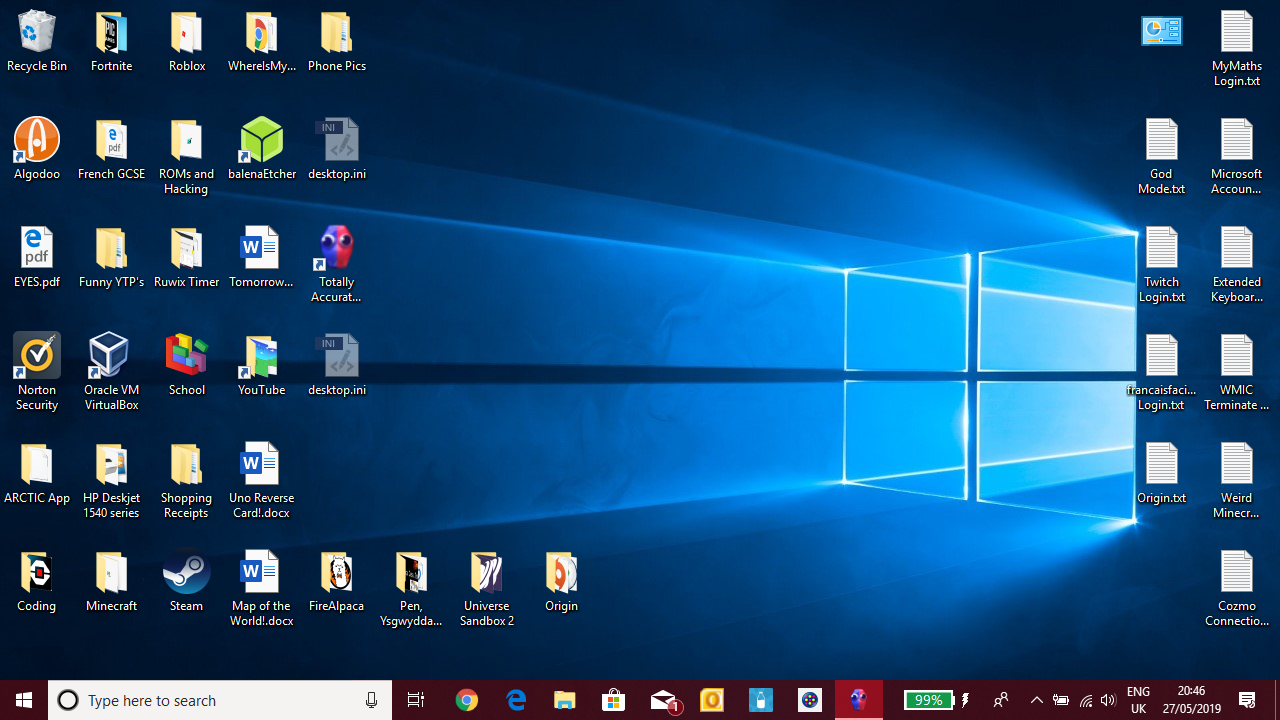Select the unlabeled Control Panel icon
Image resolution: width=1280 pixels, height=720 pixels.
(x=1162, y=31)
